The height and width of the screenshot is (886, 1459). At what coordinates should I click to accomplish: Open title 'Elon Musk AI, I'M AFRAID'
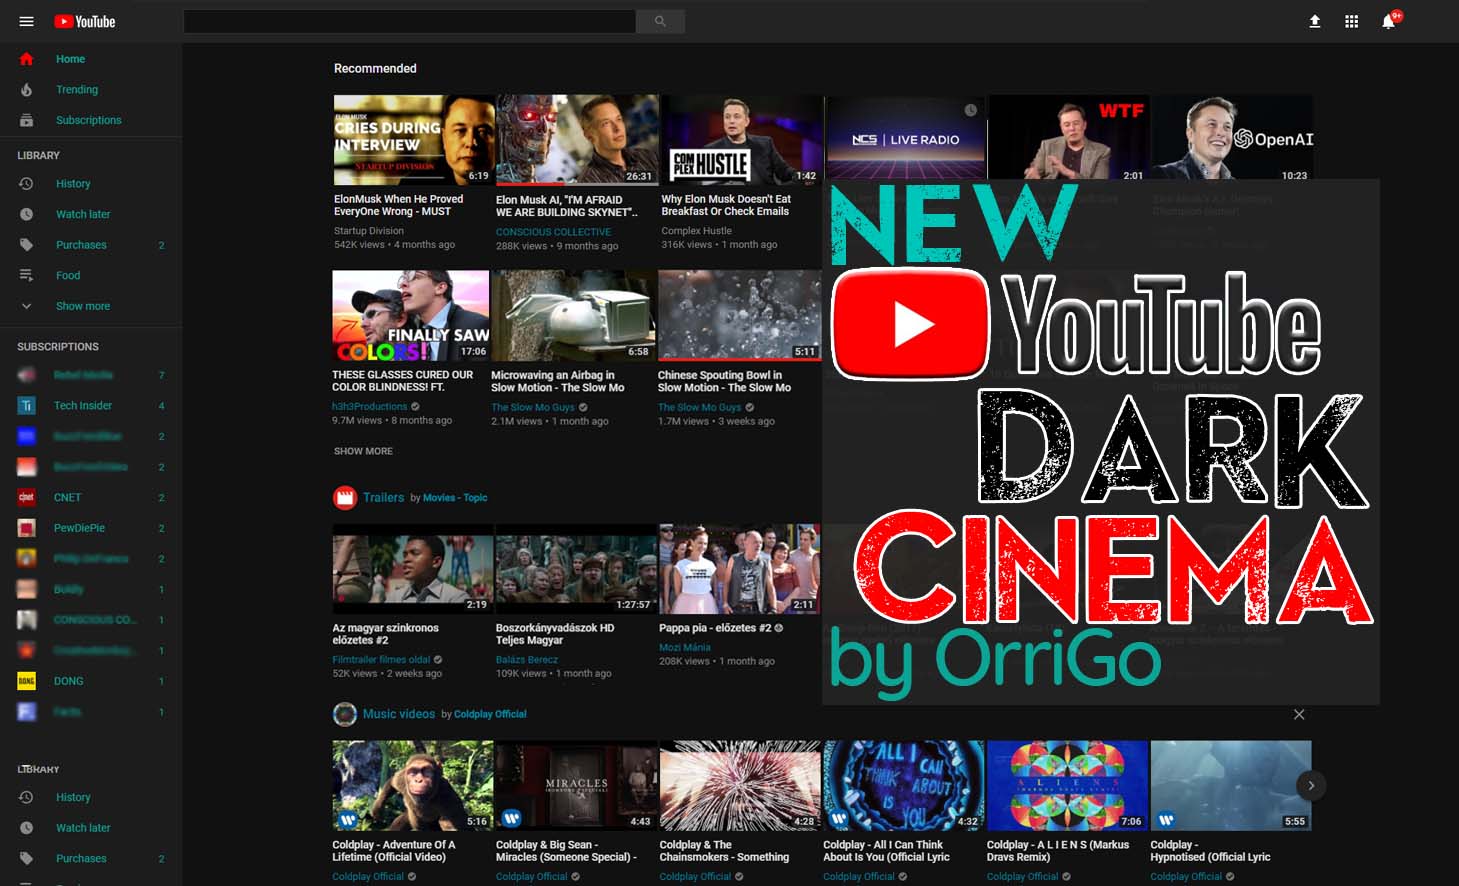(x=566, y=206)
